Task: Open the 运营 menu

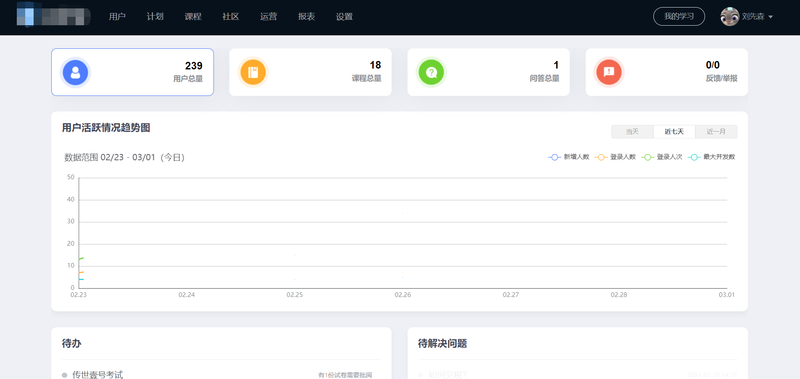Action: (268, 16)
